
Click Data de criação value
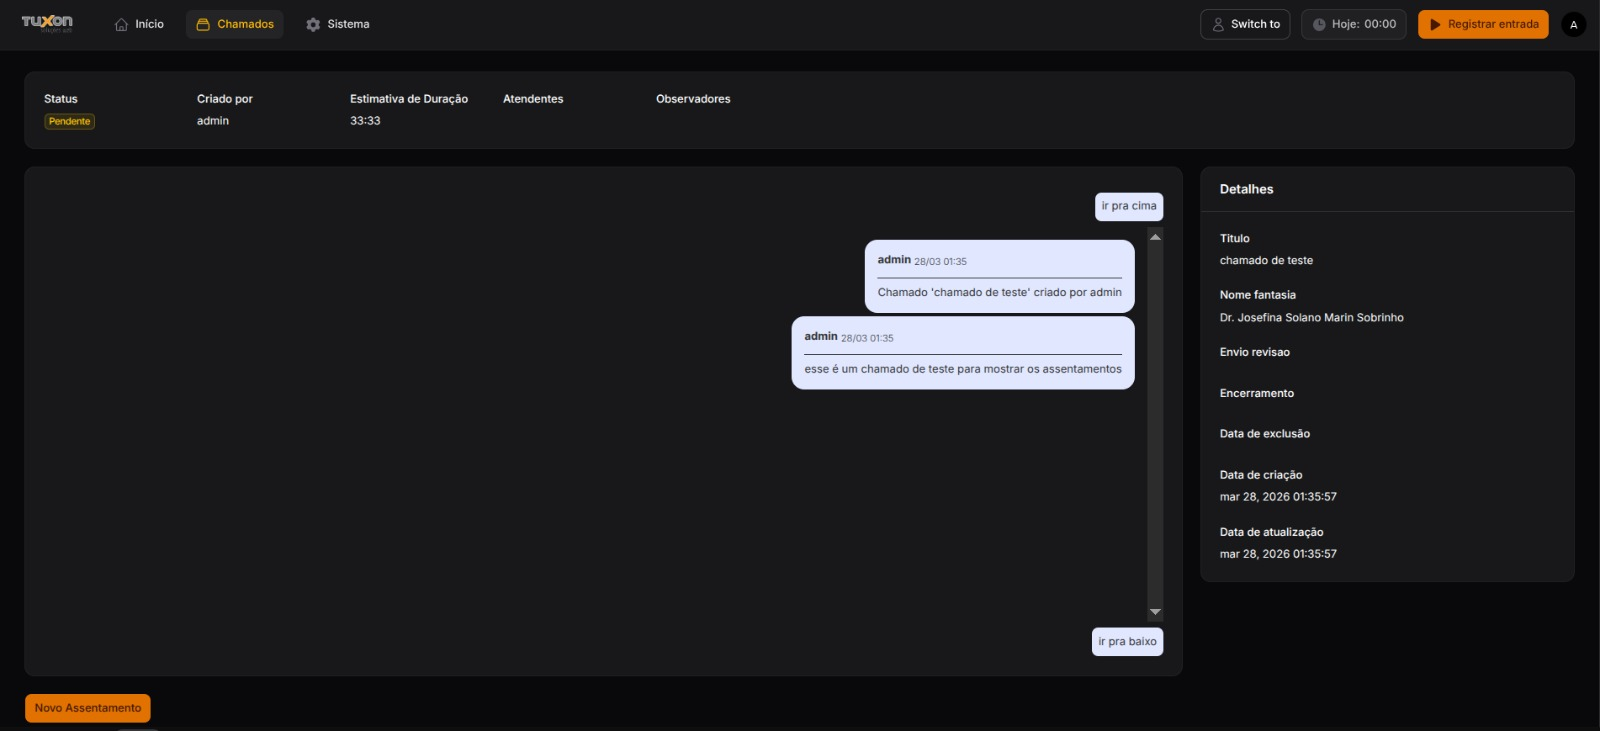tap(1278, 497)
